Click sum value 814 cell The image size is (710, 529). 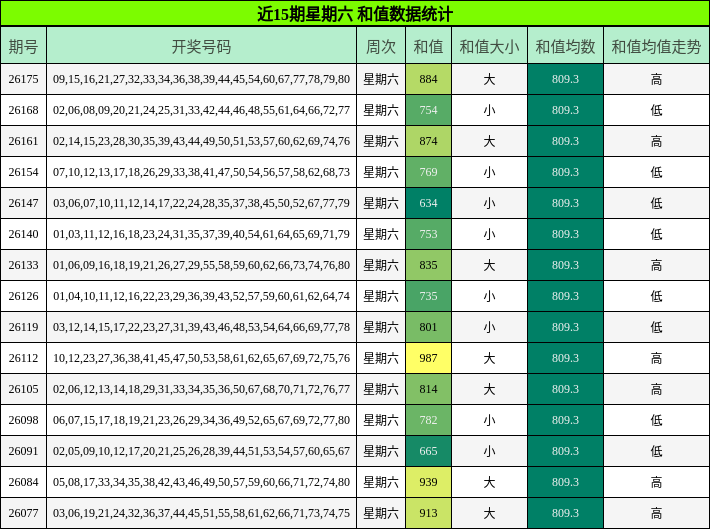[428, 389]
